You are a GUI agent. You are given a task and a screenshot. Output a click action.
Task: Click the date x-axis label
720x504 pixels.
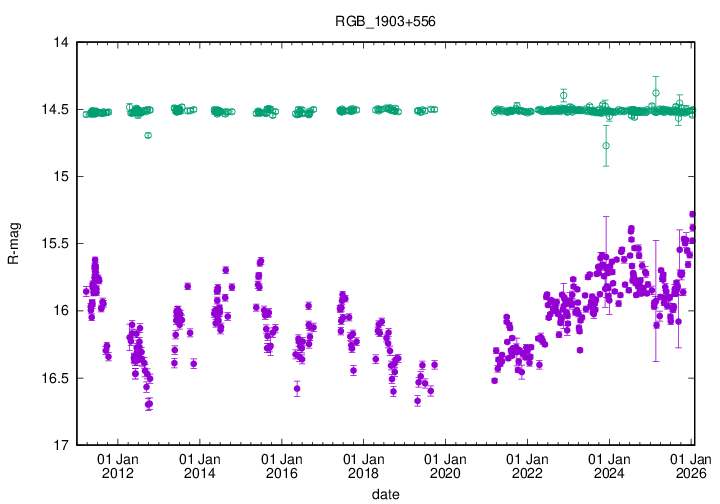[385, 494]
